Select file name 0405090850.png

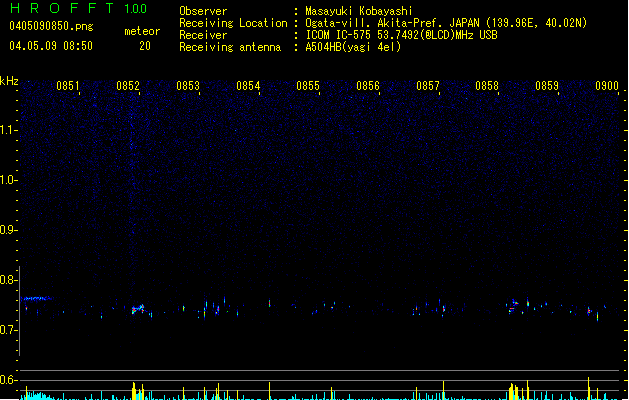point(51,26)
